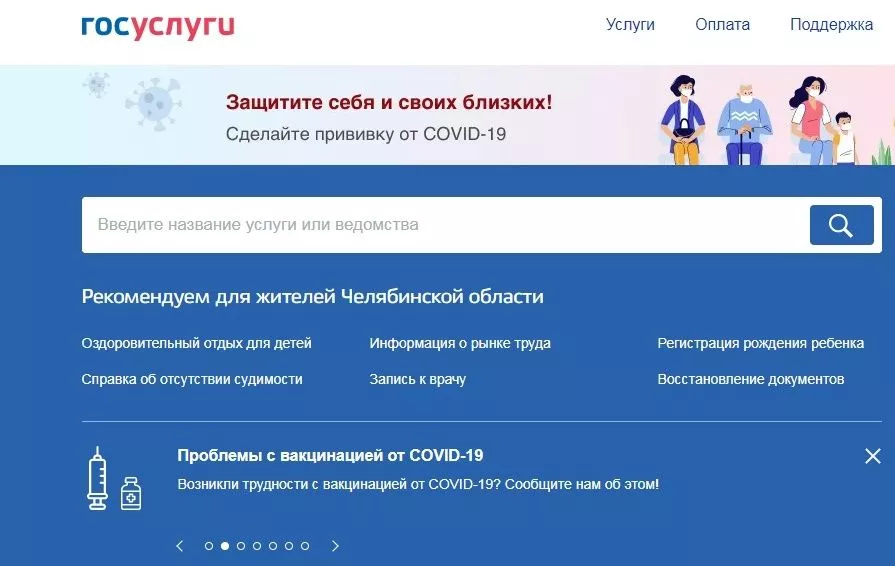Click the service name search field
Screen dimensions: 895x566
pyautogui.click(x=440, y=225)
